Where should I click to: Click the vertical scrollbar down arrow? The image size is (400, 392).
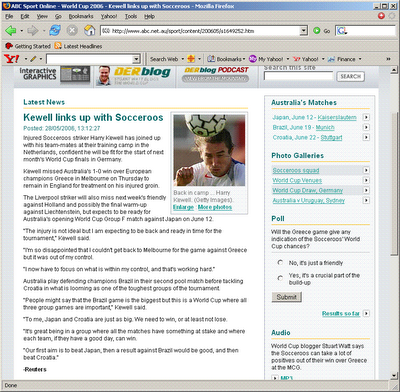click(393, 376)
